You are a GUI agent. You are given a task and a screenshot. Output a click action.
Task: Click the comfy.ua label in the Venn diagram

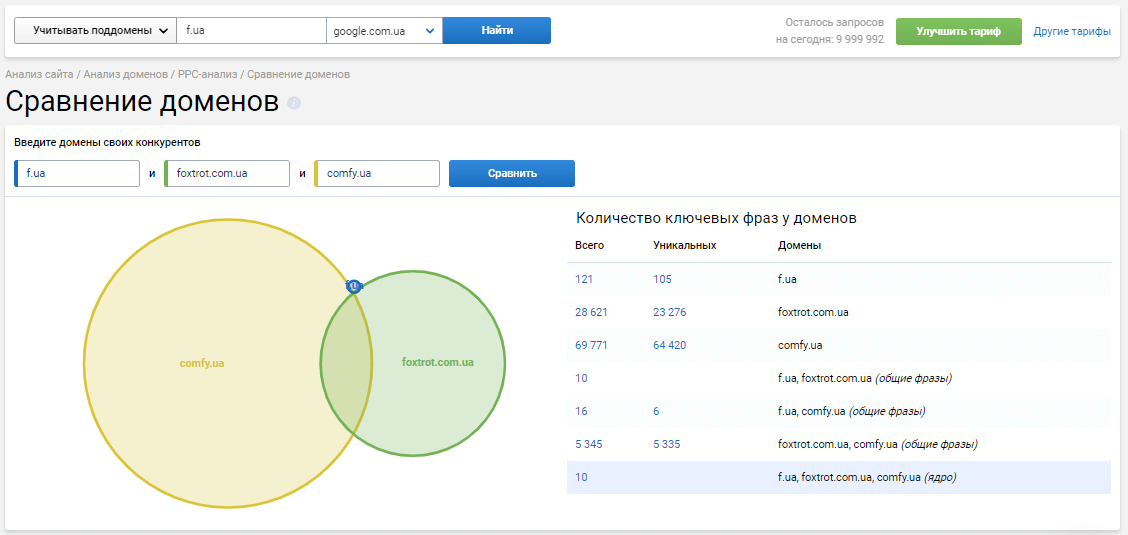click(202, 363)
